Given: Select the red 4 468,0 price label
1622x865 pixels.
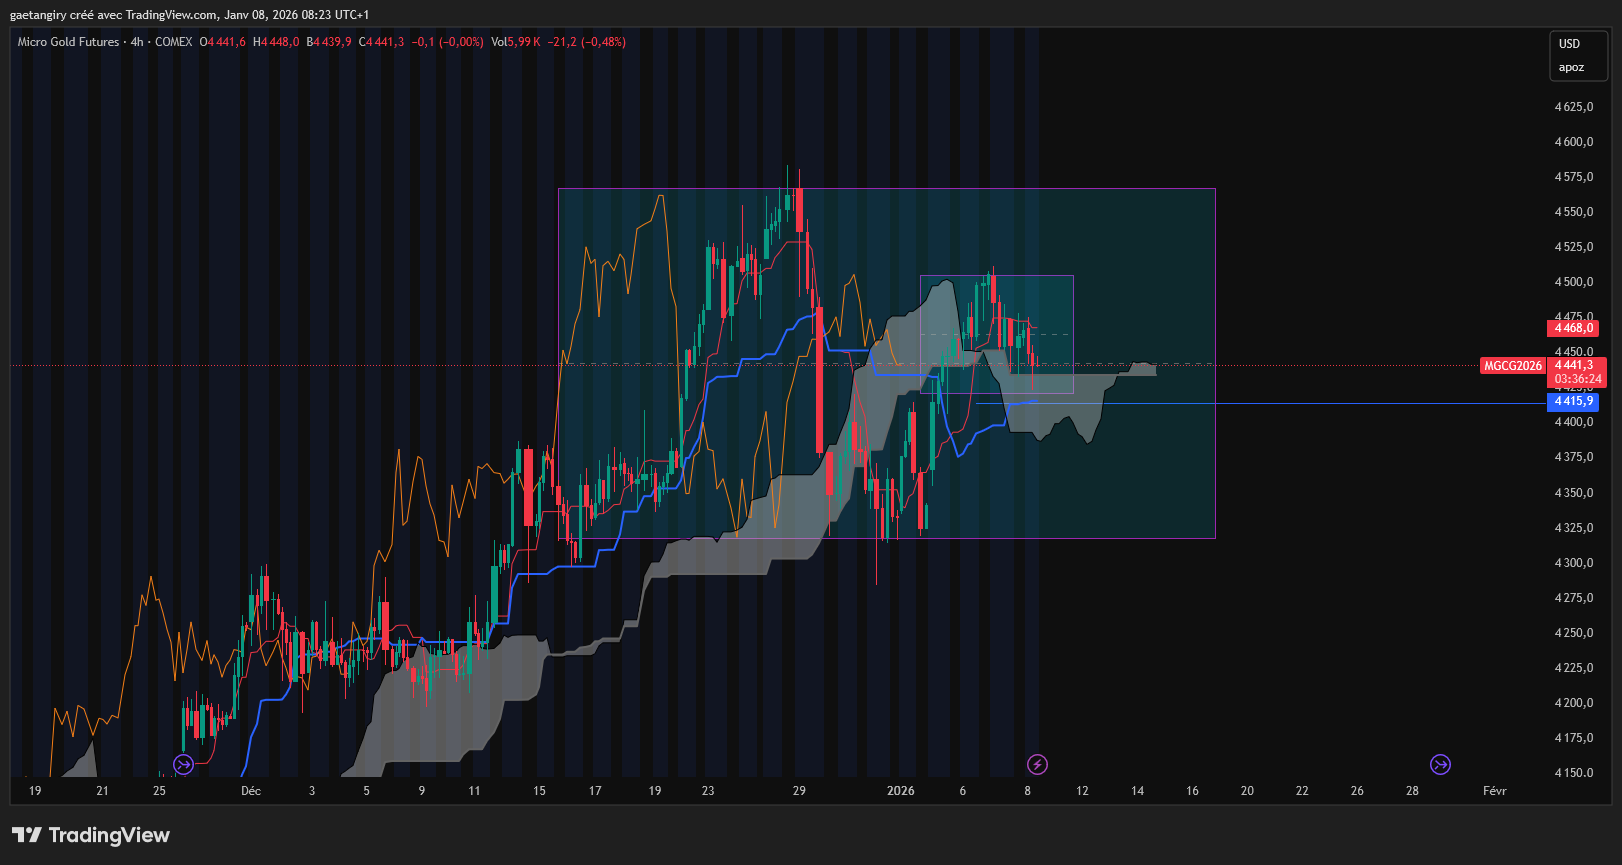Looking at the screenshot, I should coord(1573,328).
